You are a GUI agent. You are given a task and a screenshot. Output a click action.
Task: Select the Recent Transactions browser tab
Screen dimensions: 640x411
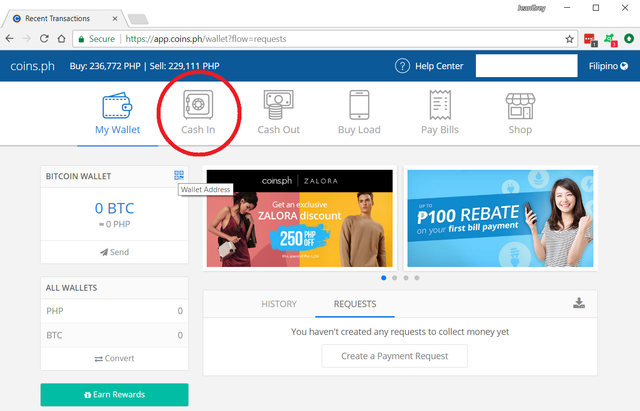coord(65,18)
